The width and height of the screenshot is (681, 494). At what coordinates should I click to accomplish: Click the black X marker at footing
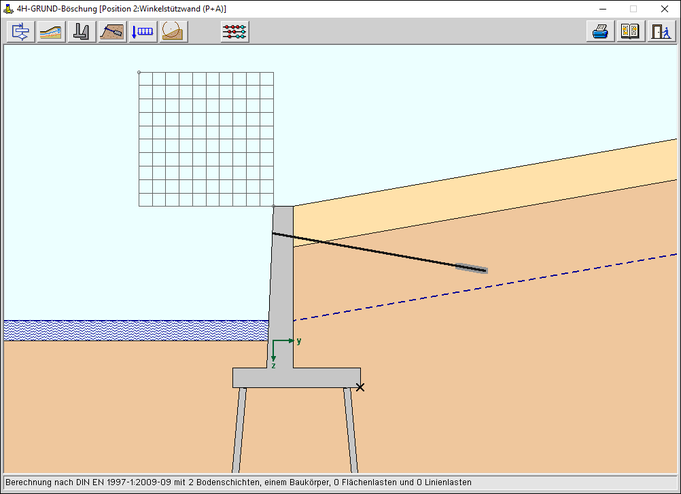[x=360, y=387]
